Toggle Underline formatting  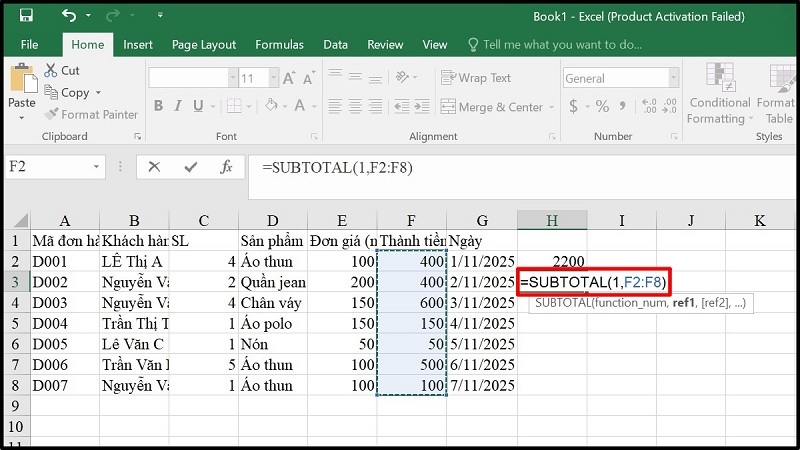[198, 106]
